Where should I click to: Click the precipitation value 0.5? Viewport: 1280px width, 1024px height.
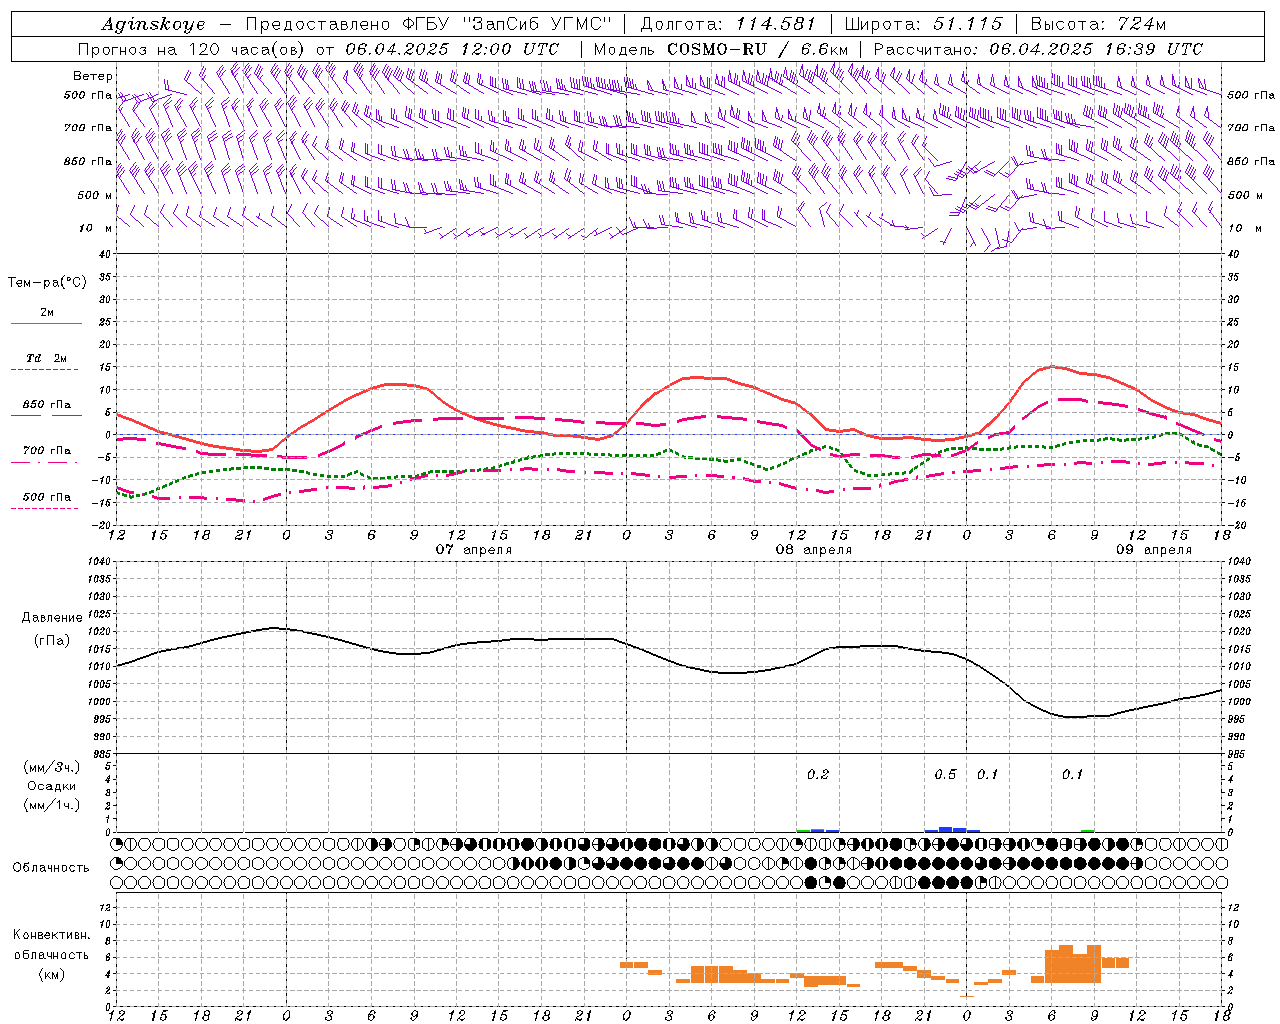pyautogui.click(x=945, y=774)
